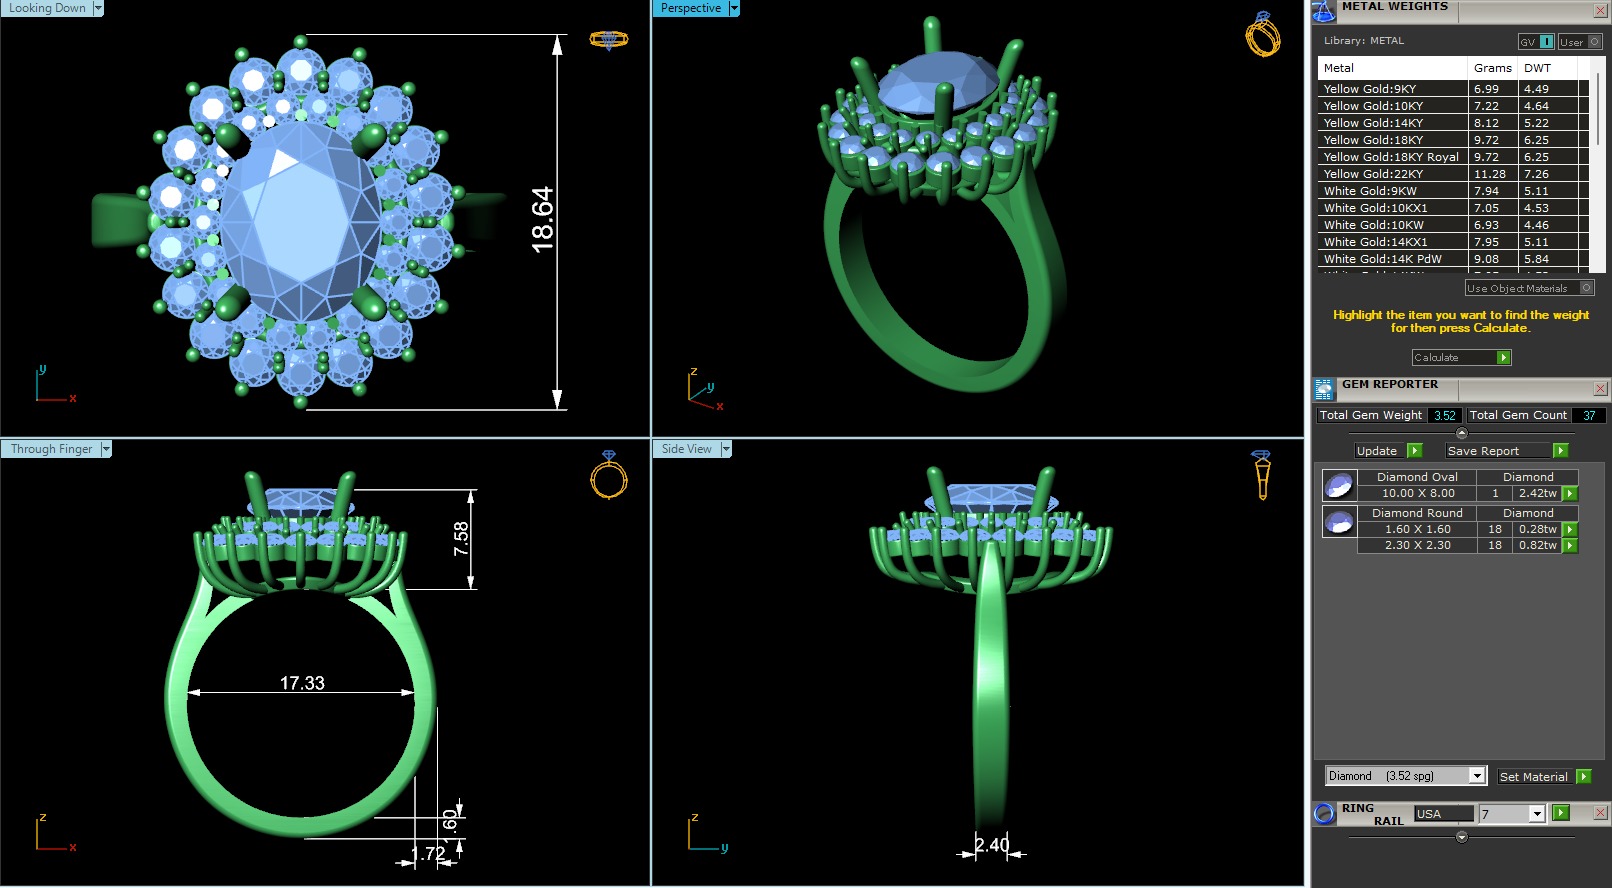Select the White Gold:14KX1 row
Image resolution: width=1612 pixels, height=888 pixels.
1453,242
